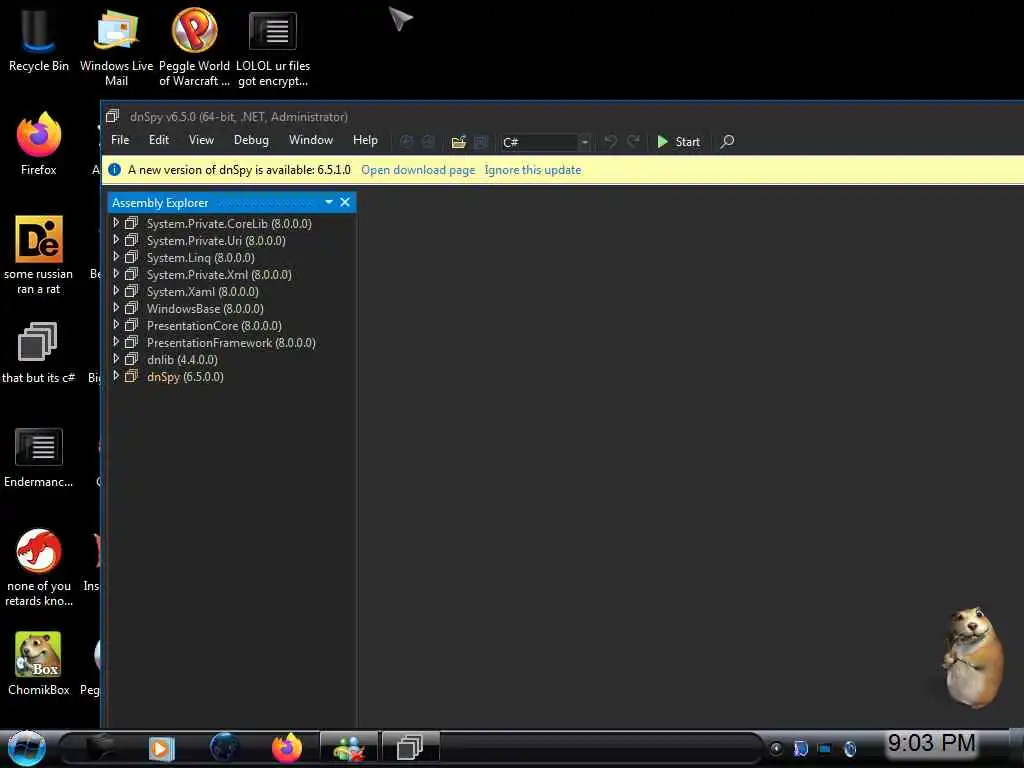Click the media player taskbar icon

click(x=161, y=748)
